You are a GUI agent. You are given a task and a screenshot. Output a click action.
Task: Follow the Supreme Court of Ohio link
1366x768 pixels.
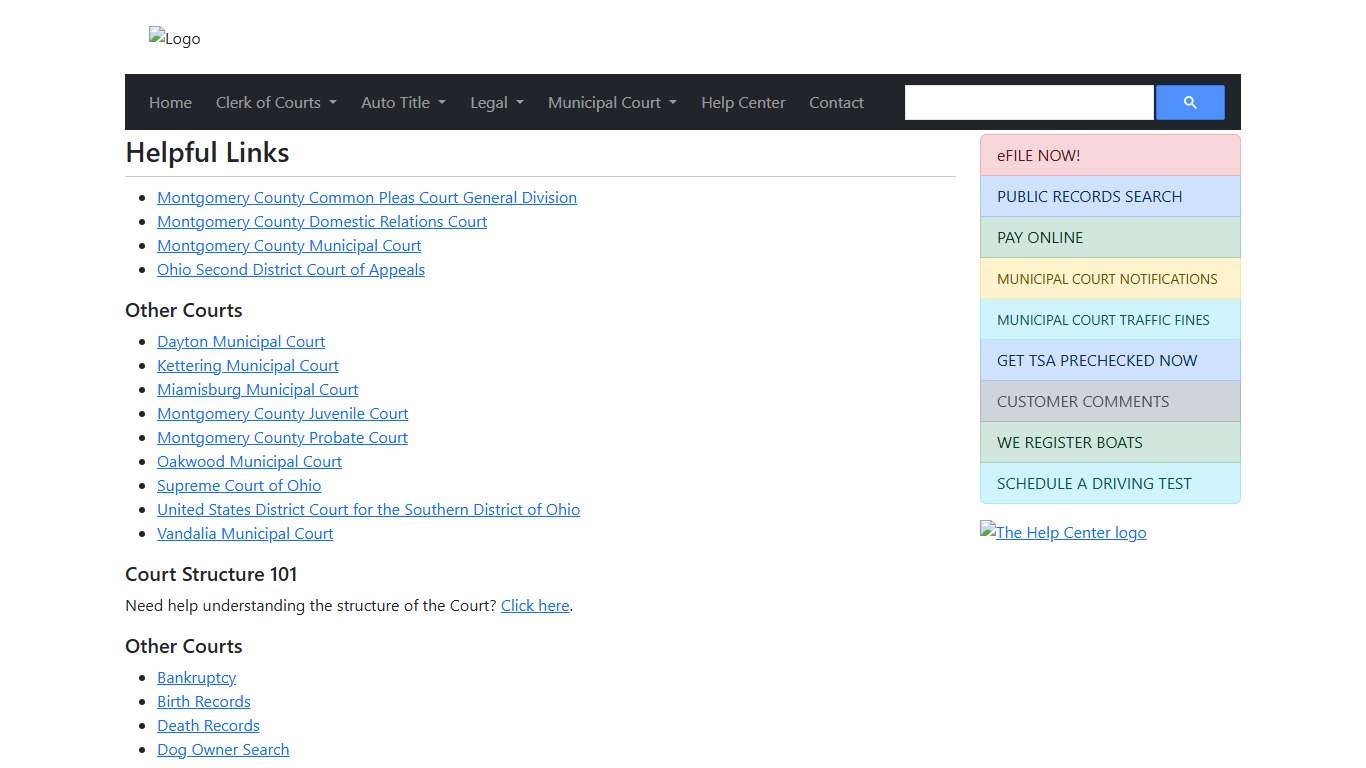[x=239, y=486]
